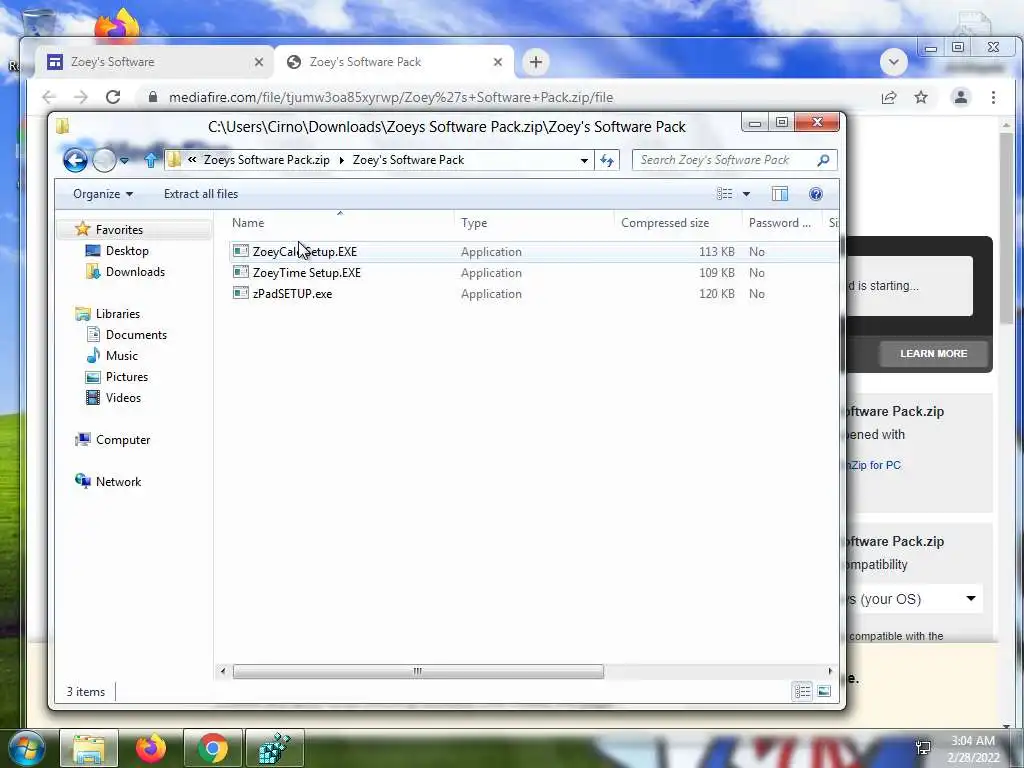
Task: Open Firefox from taskbar
Action: click(x=150, y=748)
